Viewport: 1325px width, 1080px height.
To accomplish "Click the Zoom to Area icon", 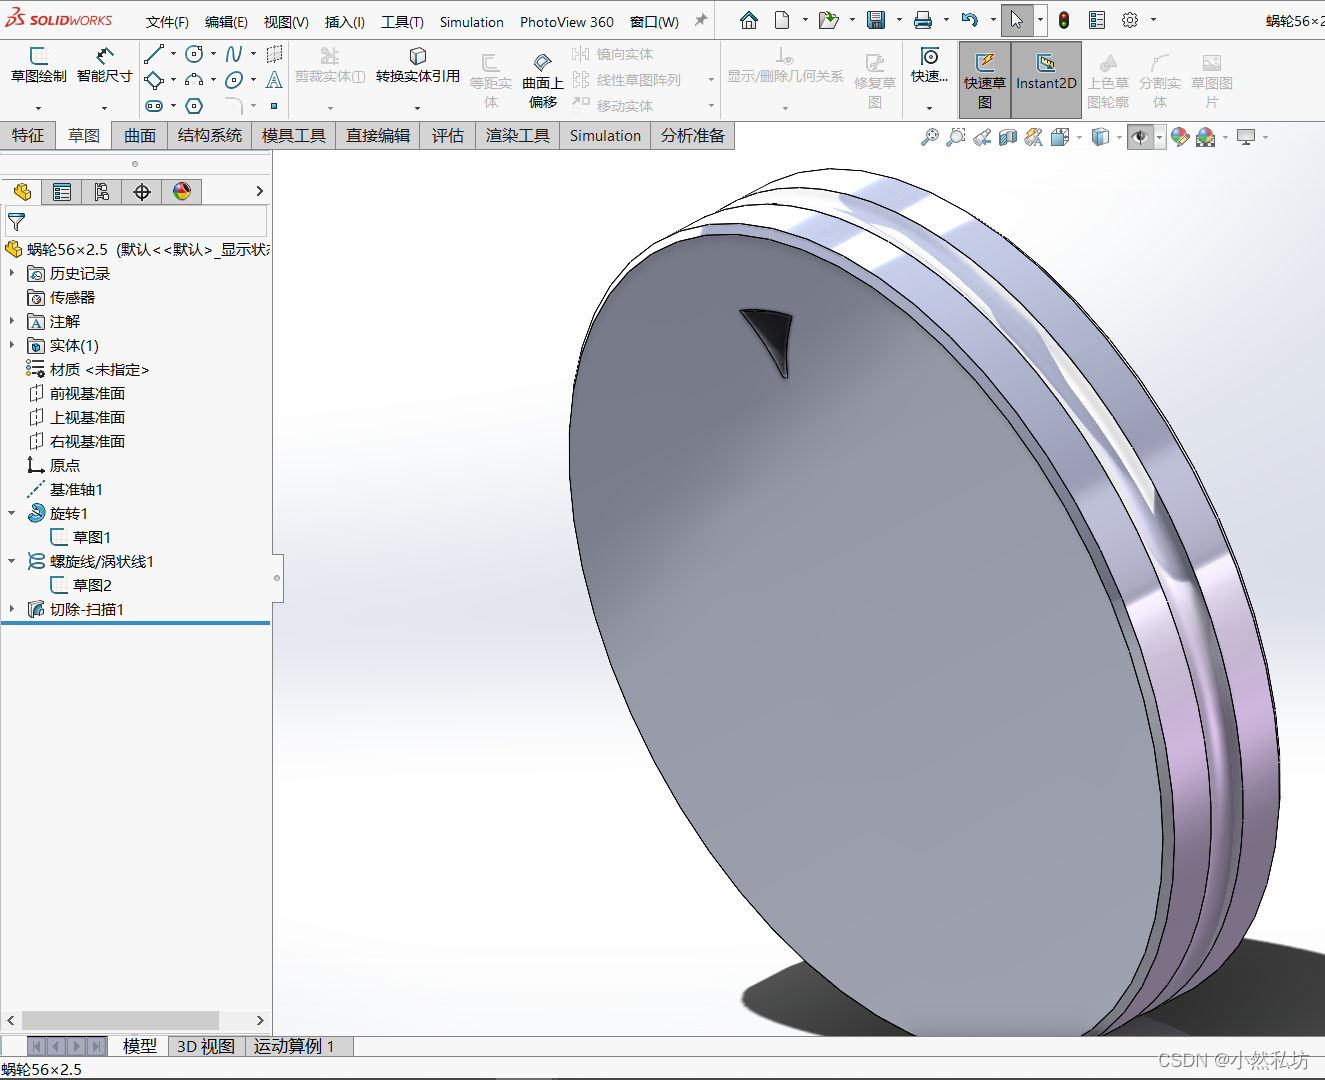I will (x=956, y=137).
